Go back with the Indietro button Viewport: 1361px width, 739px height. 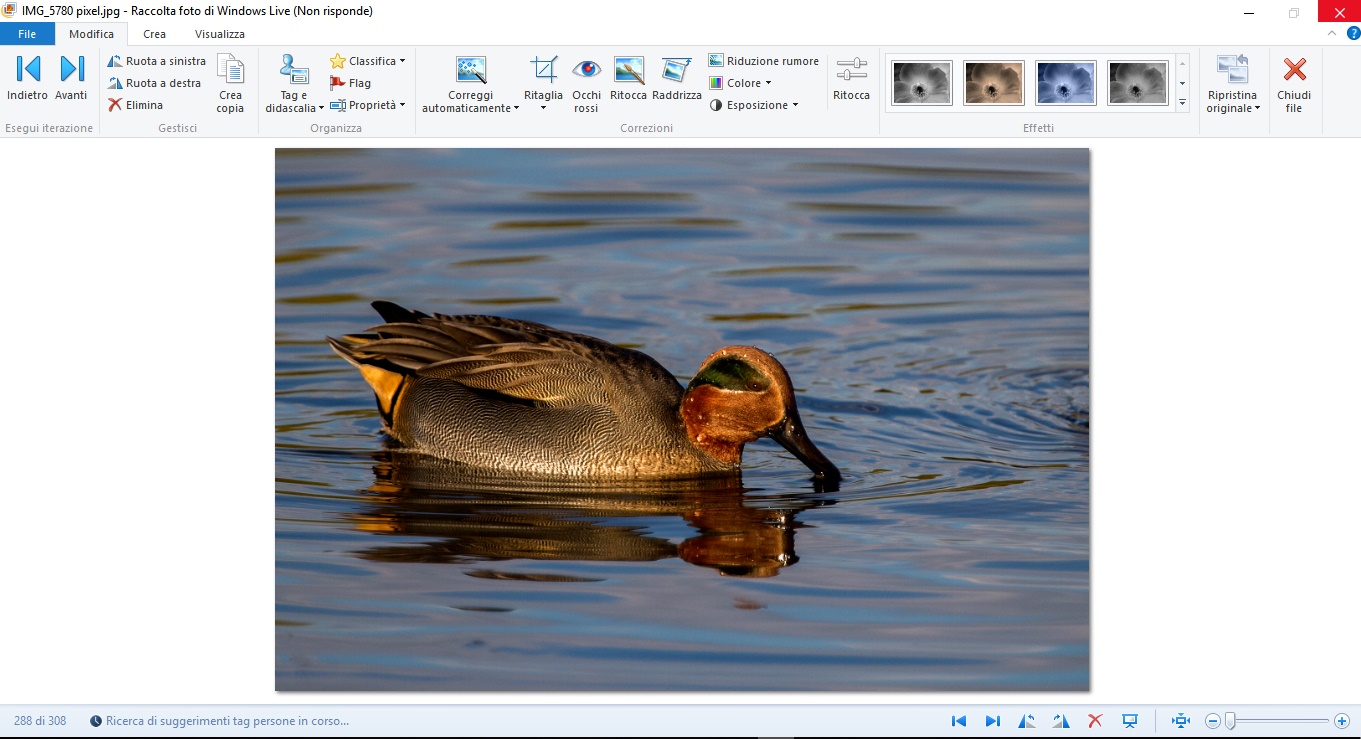tap(28, 79)
